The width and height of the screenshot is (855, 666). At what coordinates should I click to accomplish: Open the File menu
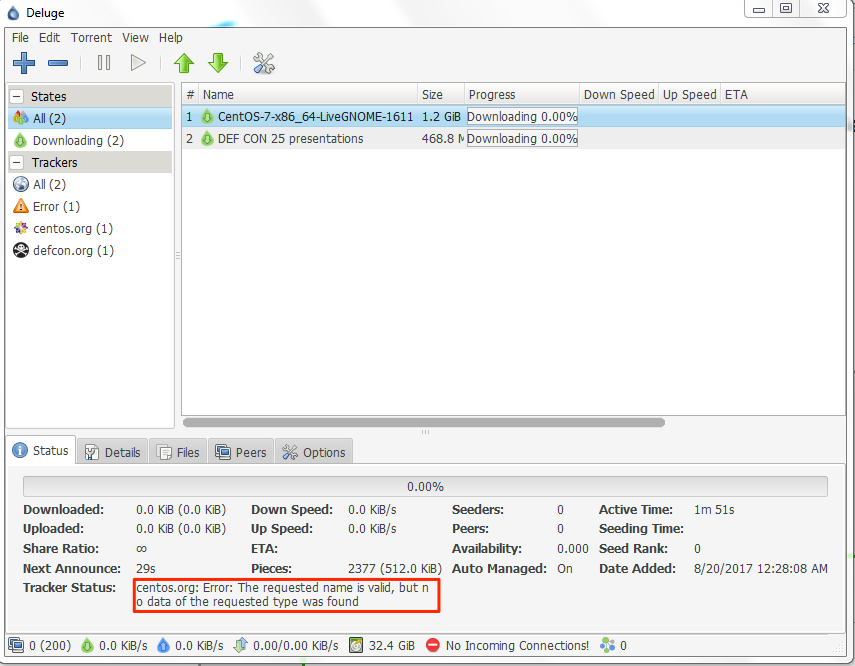20,38
